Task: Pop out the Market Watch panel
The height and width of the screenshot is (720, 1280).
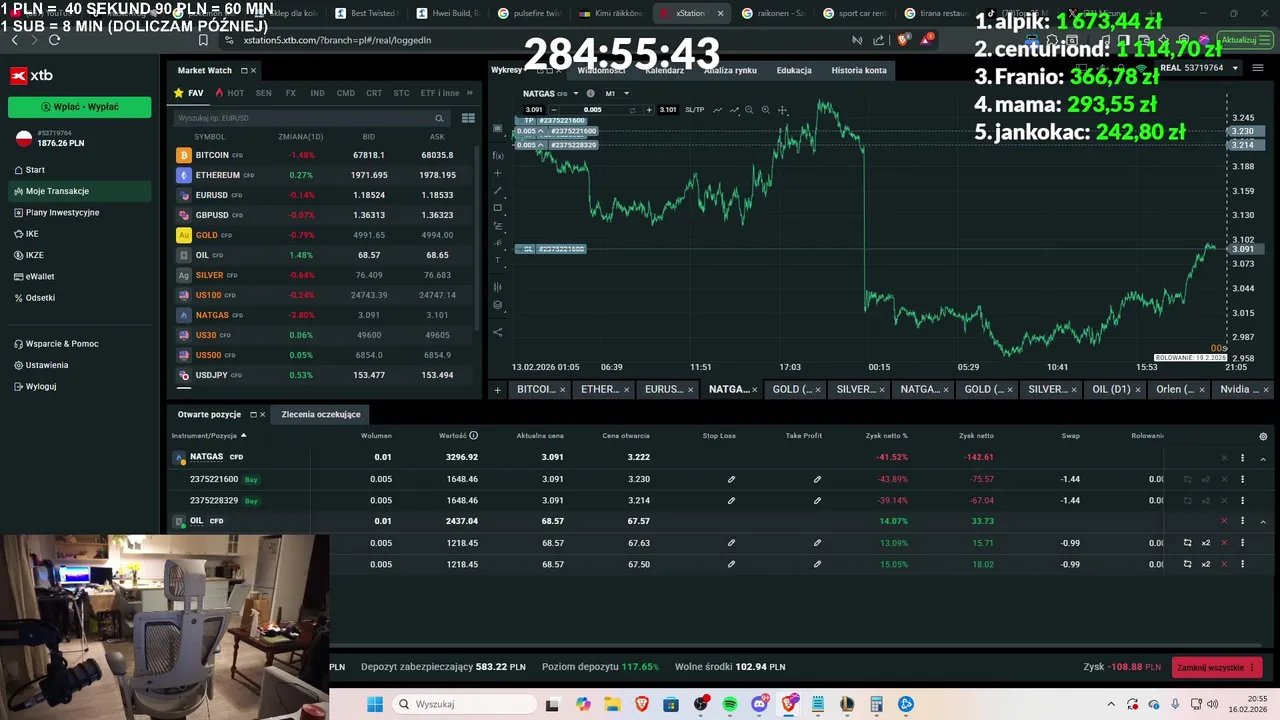Action: tap(243, 71)
